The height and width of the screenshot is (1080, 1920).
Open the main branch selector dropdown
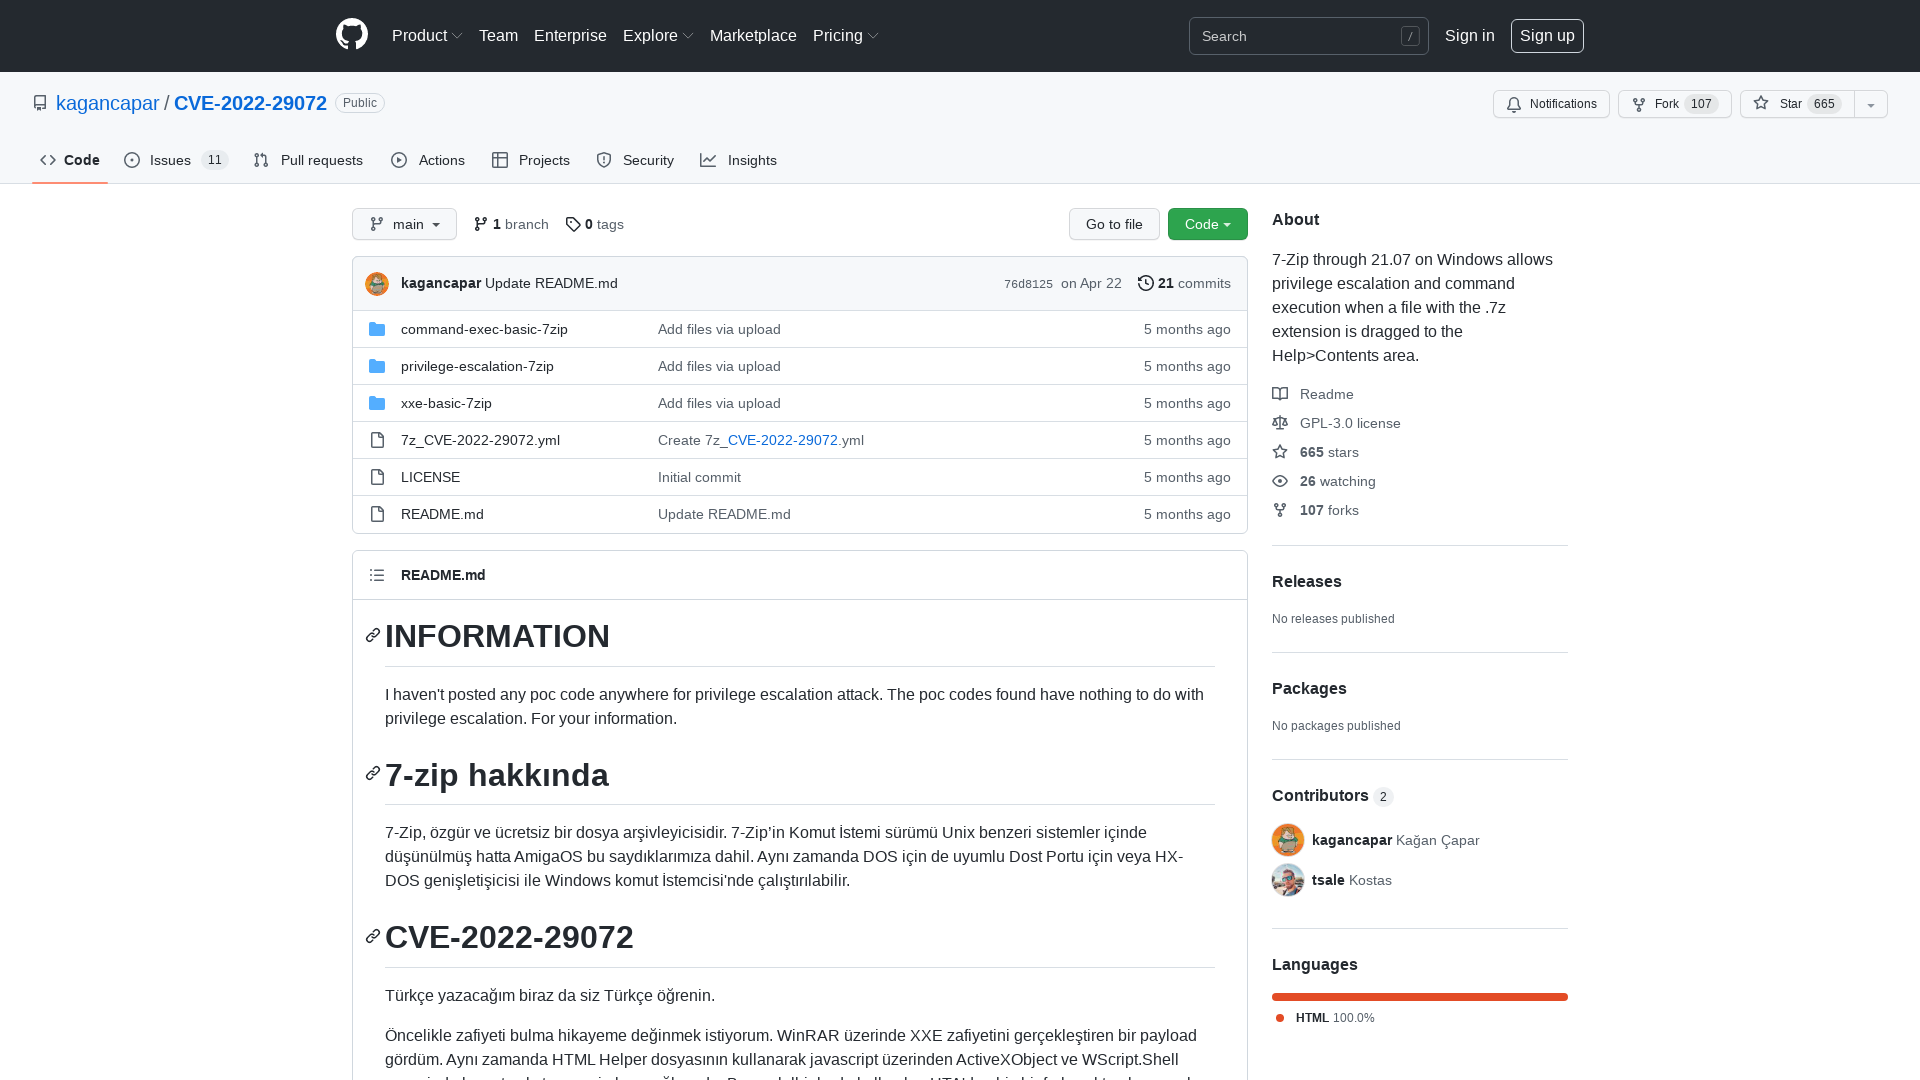coord(404,224)
